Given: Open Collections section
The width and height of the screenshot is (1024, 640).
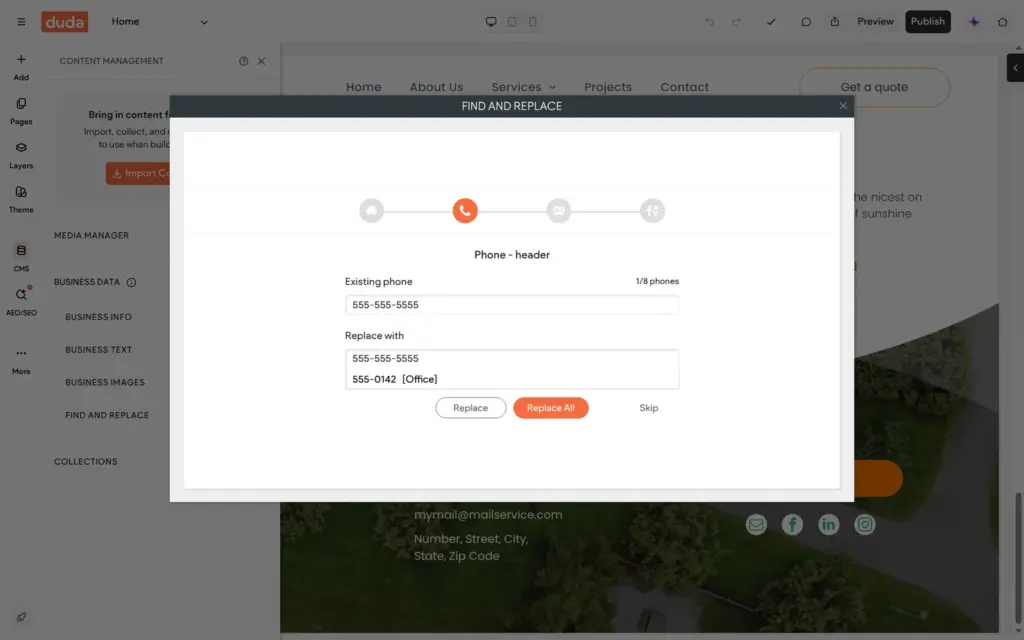Looking at the screenshot, I should (x=86, y=461).
